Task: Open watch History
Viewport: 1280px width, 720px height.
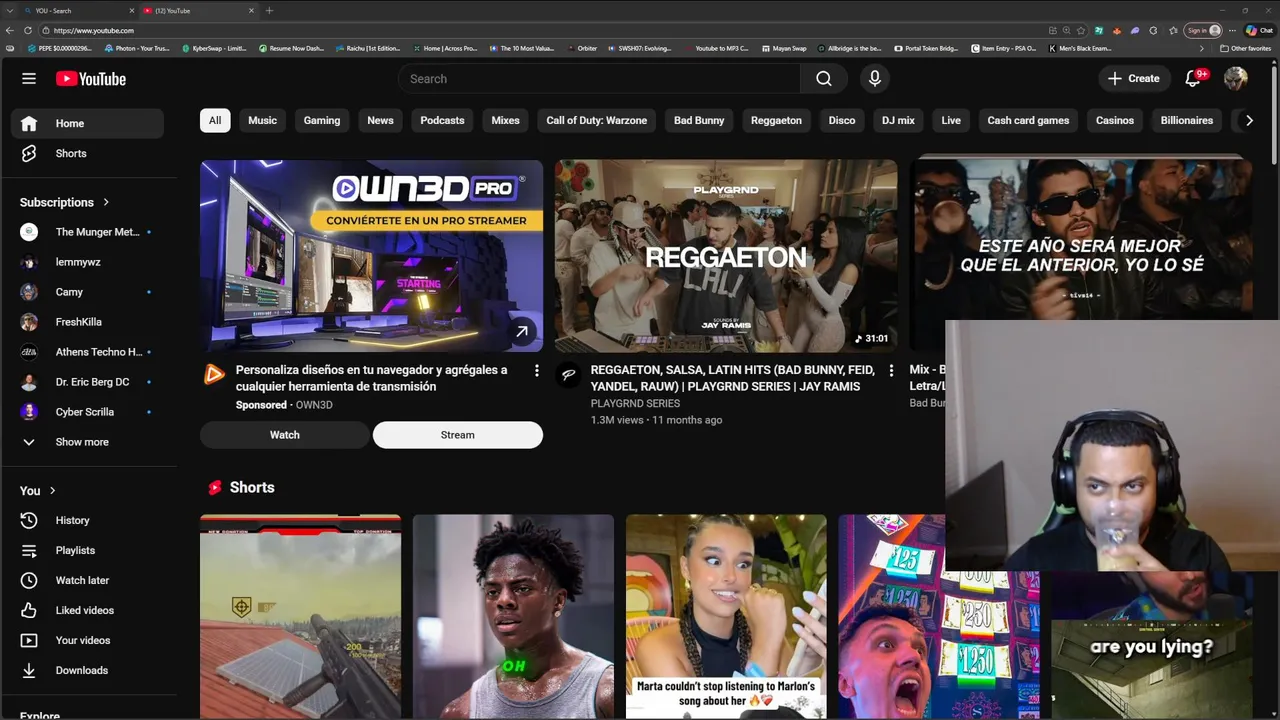Action: pos(87,520)
